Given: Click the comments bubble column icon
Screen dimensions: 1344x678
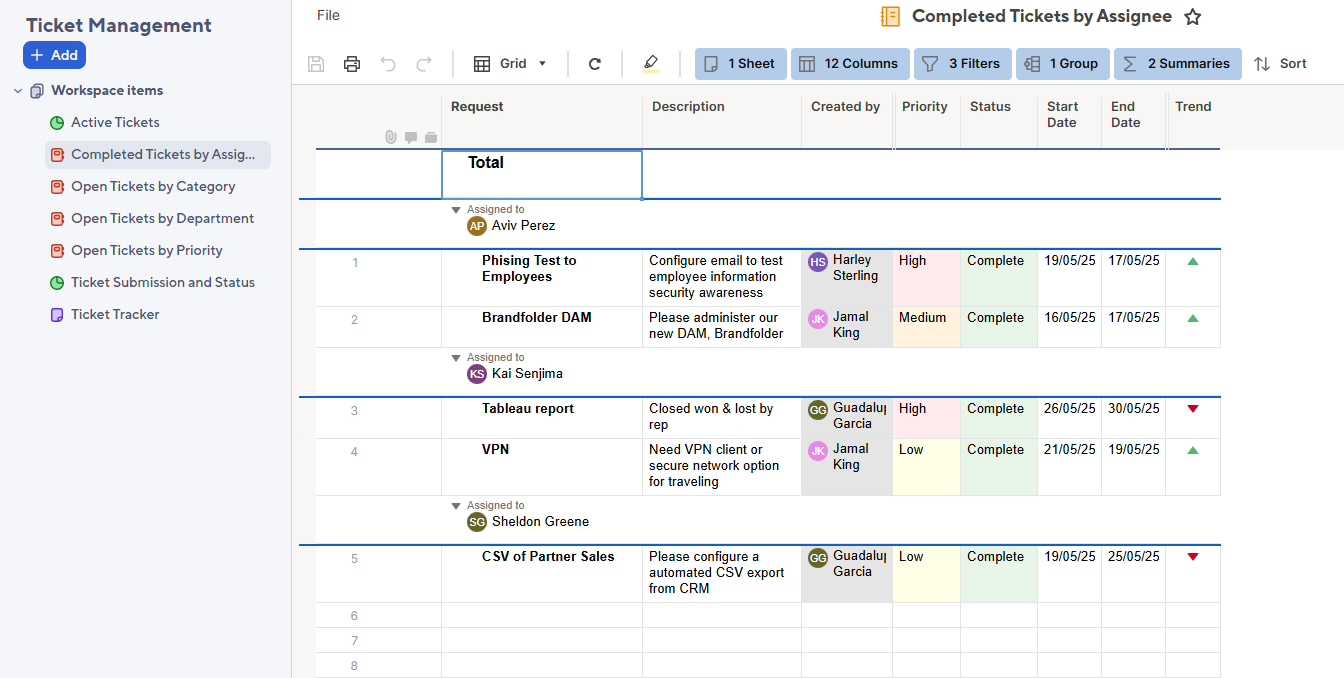Looking at the screenshot, I should point(411,138).
